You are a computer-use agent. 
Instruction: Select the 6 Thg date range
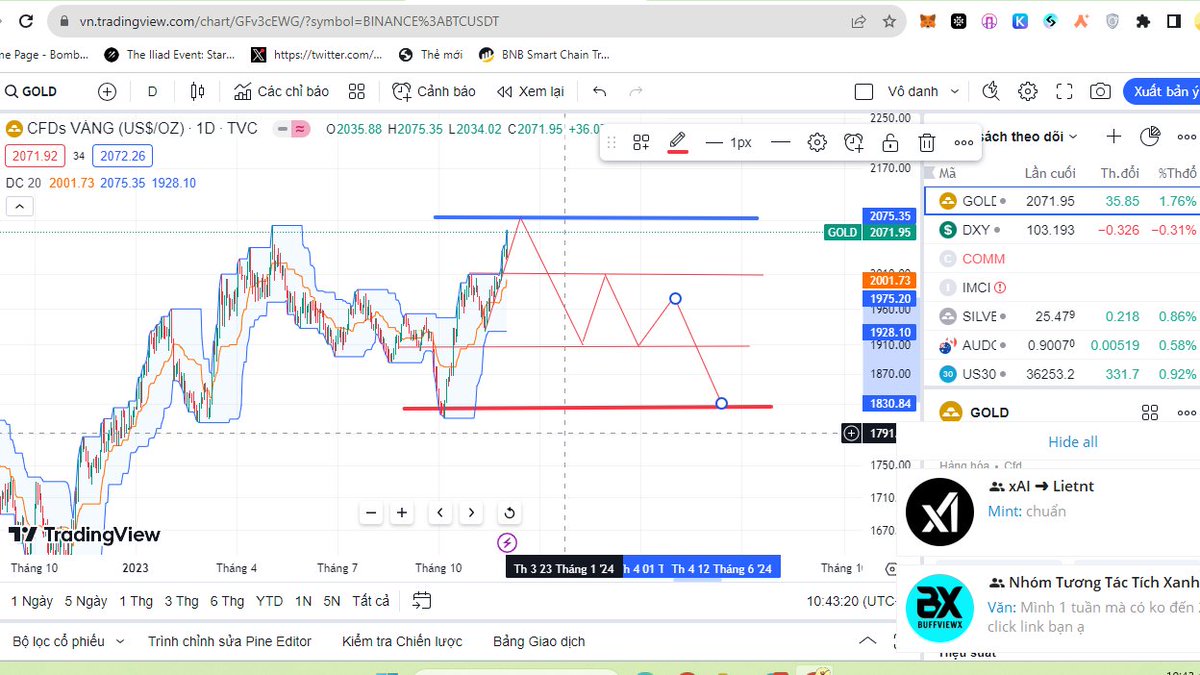[227, 601]
